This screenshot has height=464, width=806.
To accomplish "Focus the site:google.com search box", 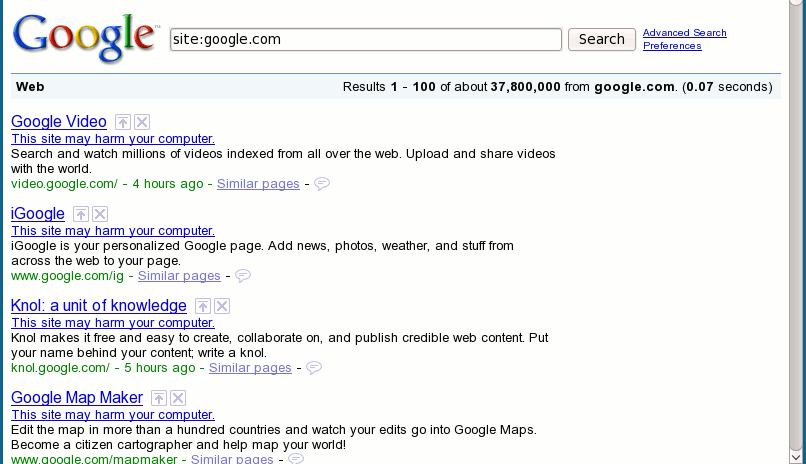I will [x=365, y=40].
